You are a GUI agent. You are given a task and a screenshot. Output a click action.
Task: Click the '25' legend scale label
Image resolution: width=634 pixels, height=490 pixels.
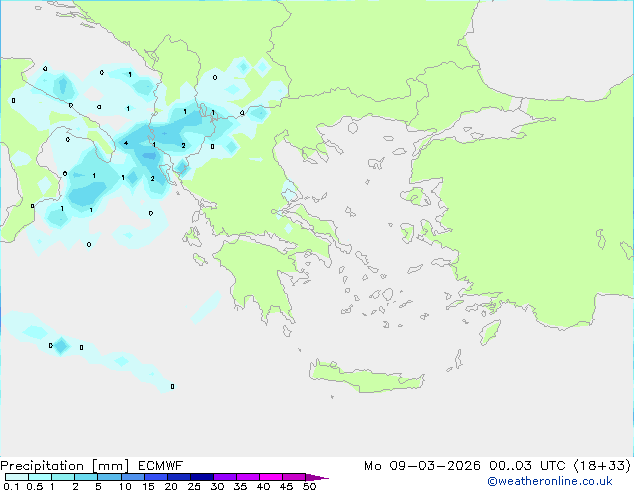pos(194,486)
